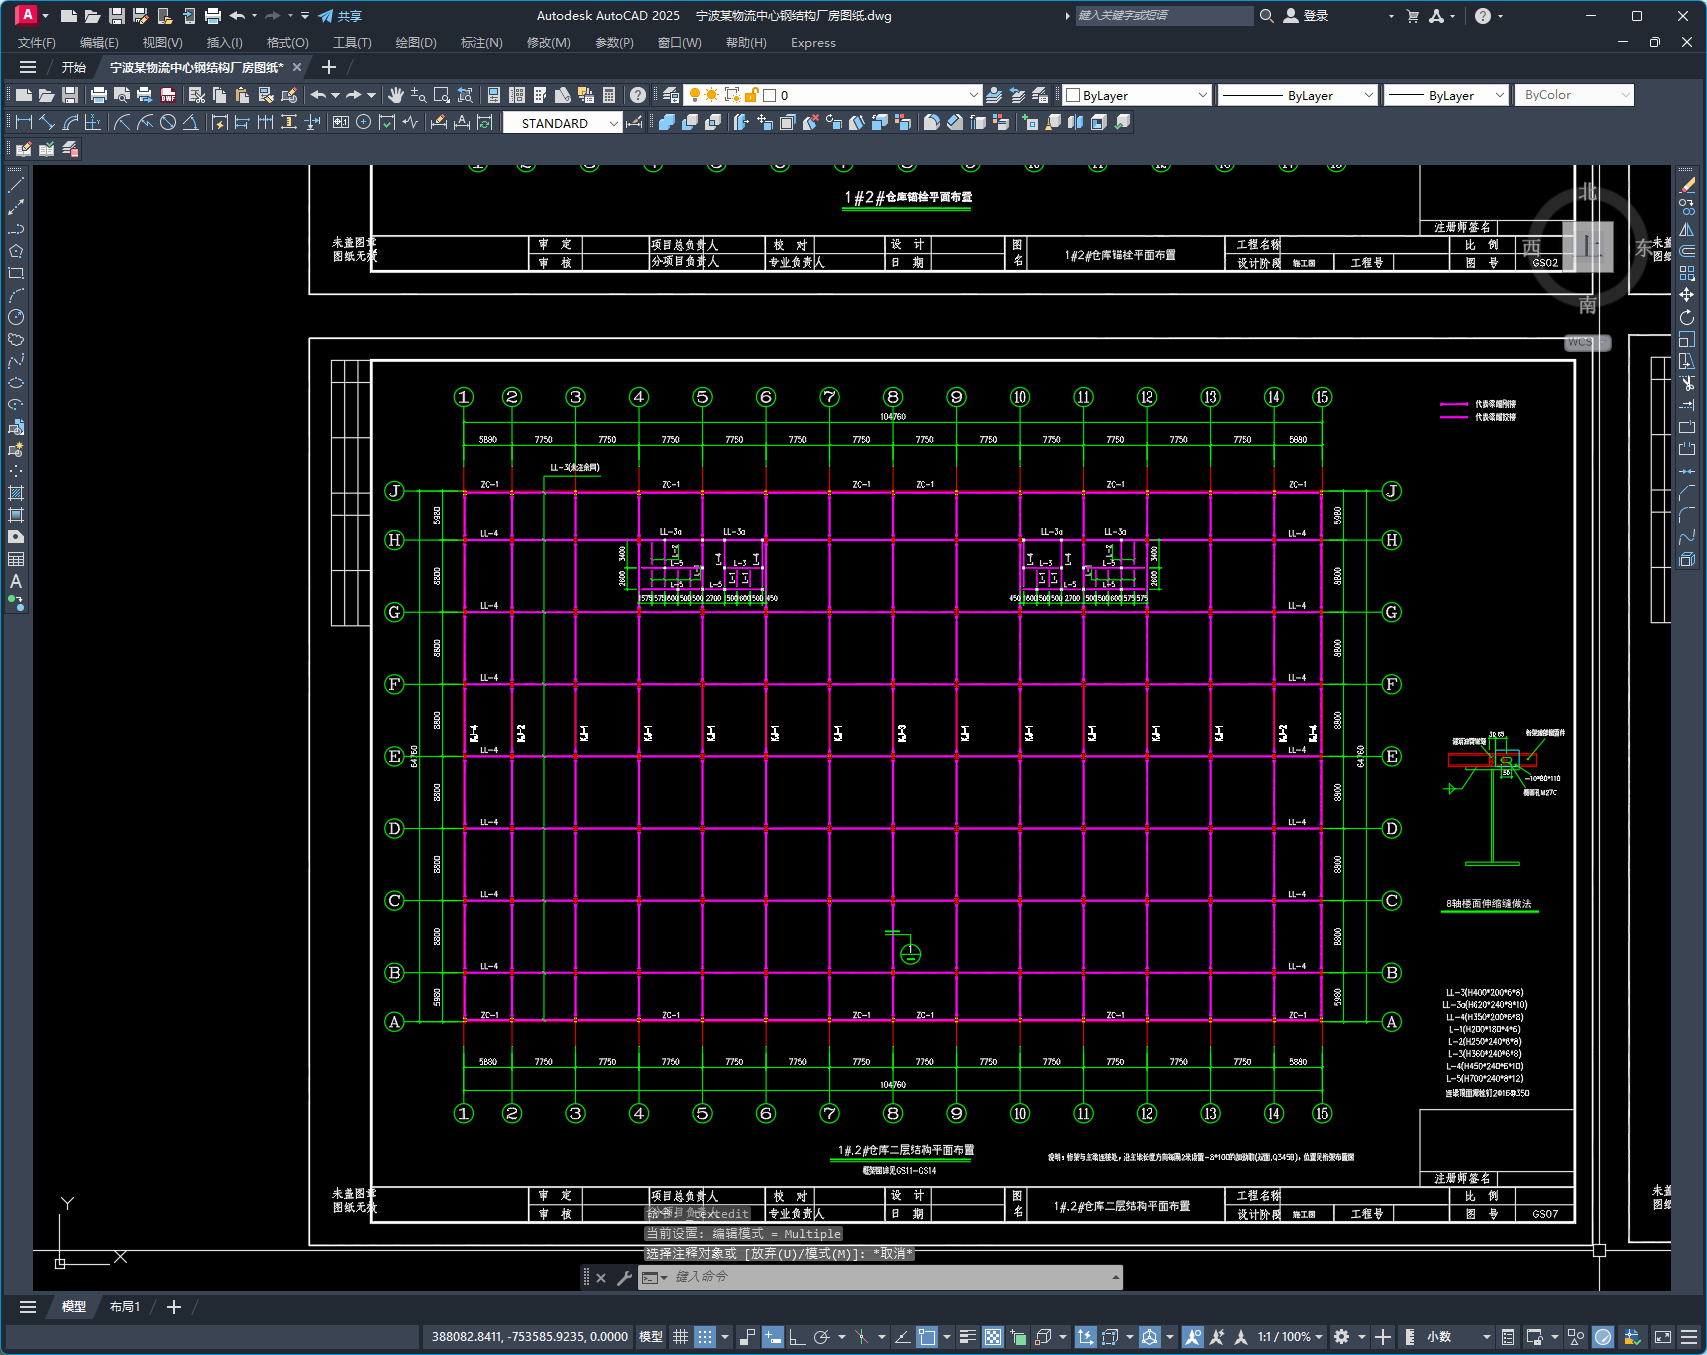The width and height of the screenshot is (1707, 1355).
Task: Open the 标注(N) menu
Action: 481,42
